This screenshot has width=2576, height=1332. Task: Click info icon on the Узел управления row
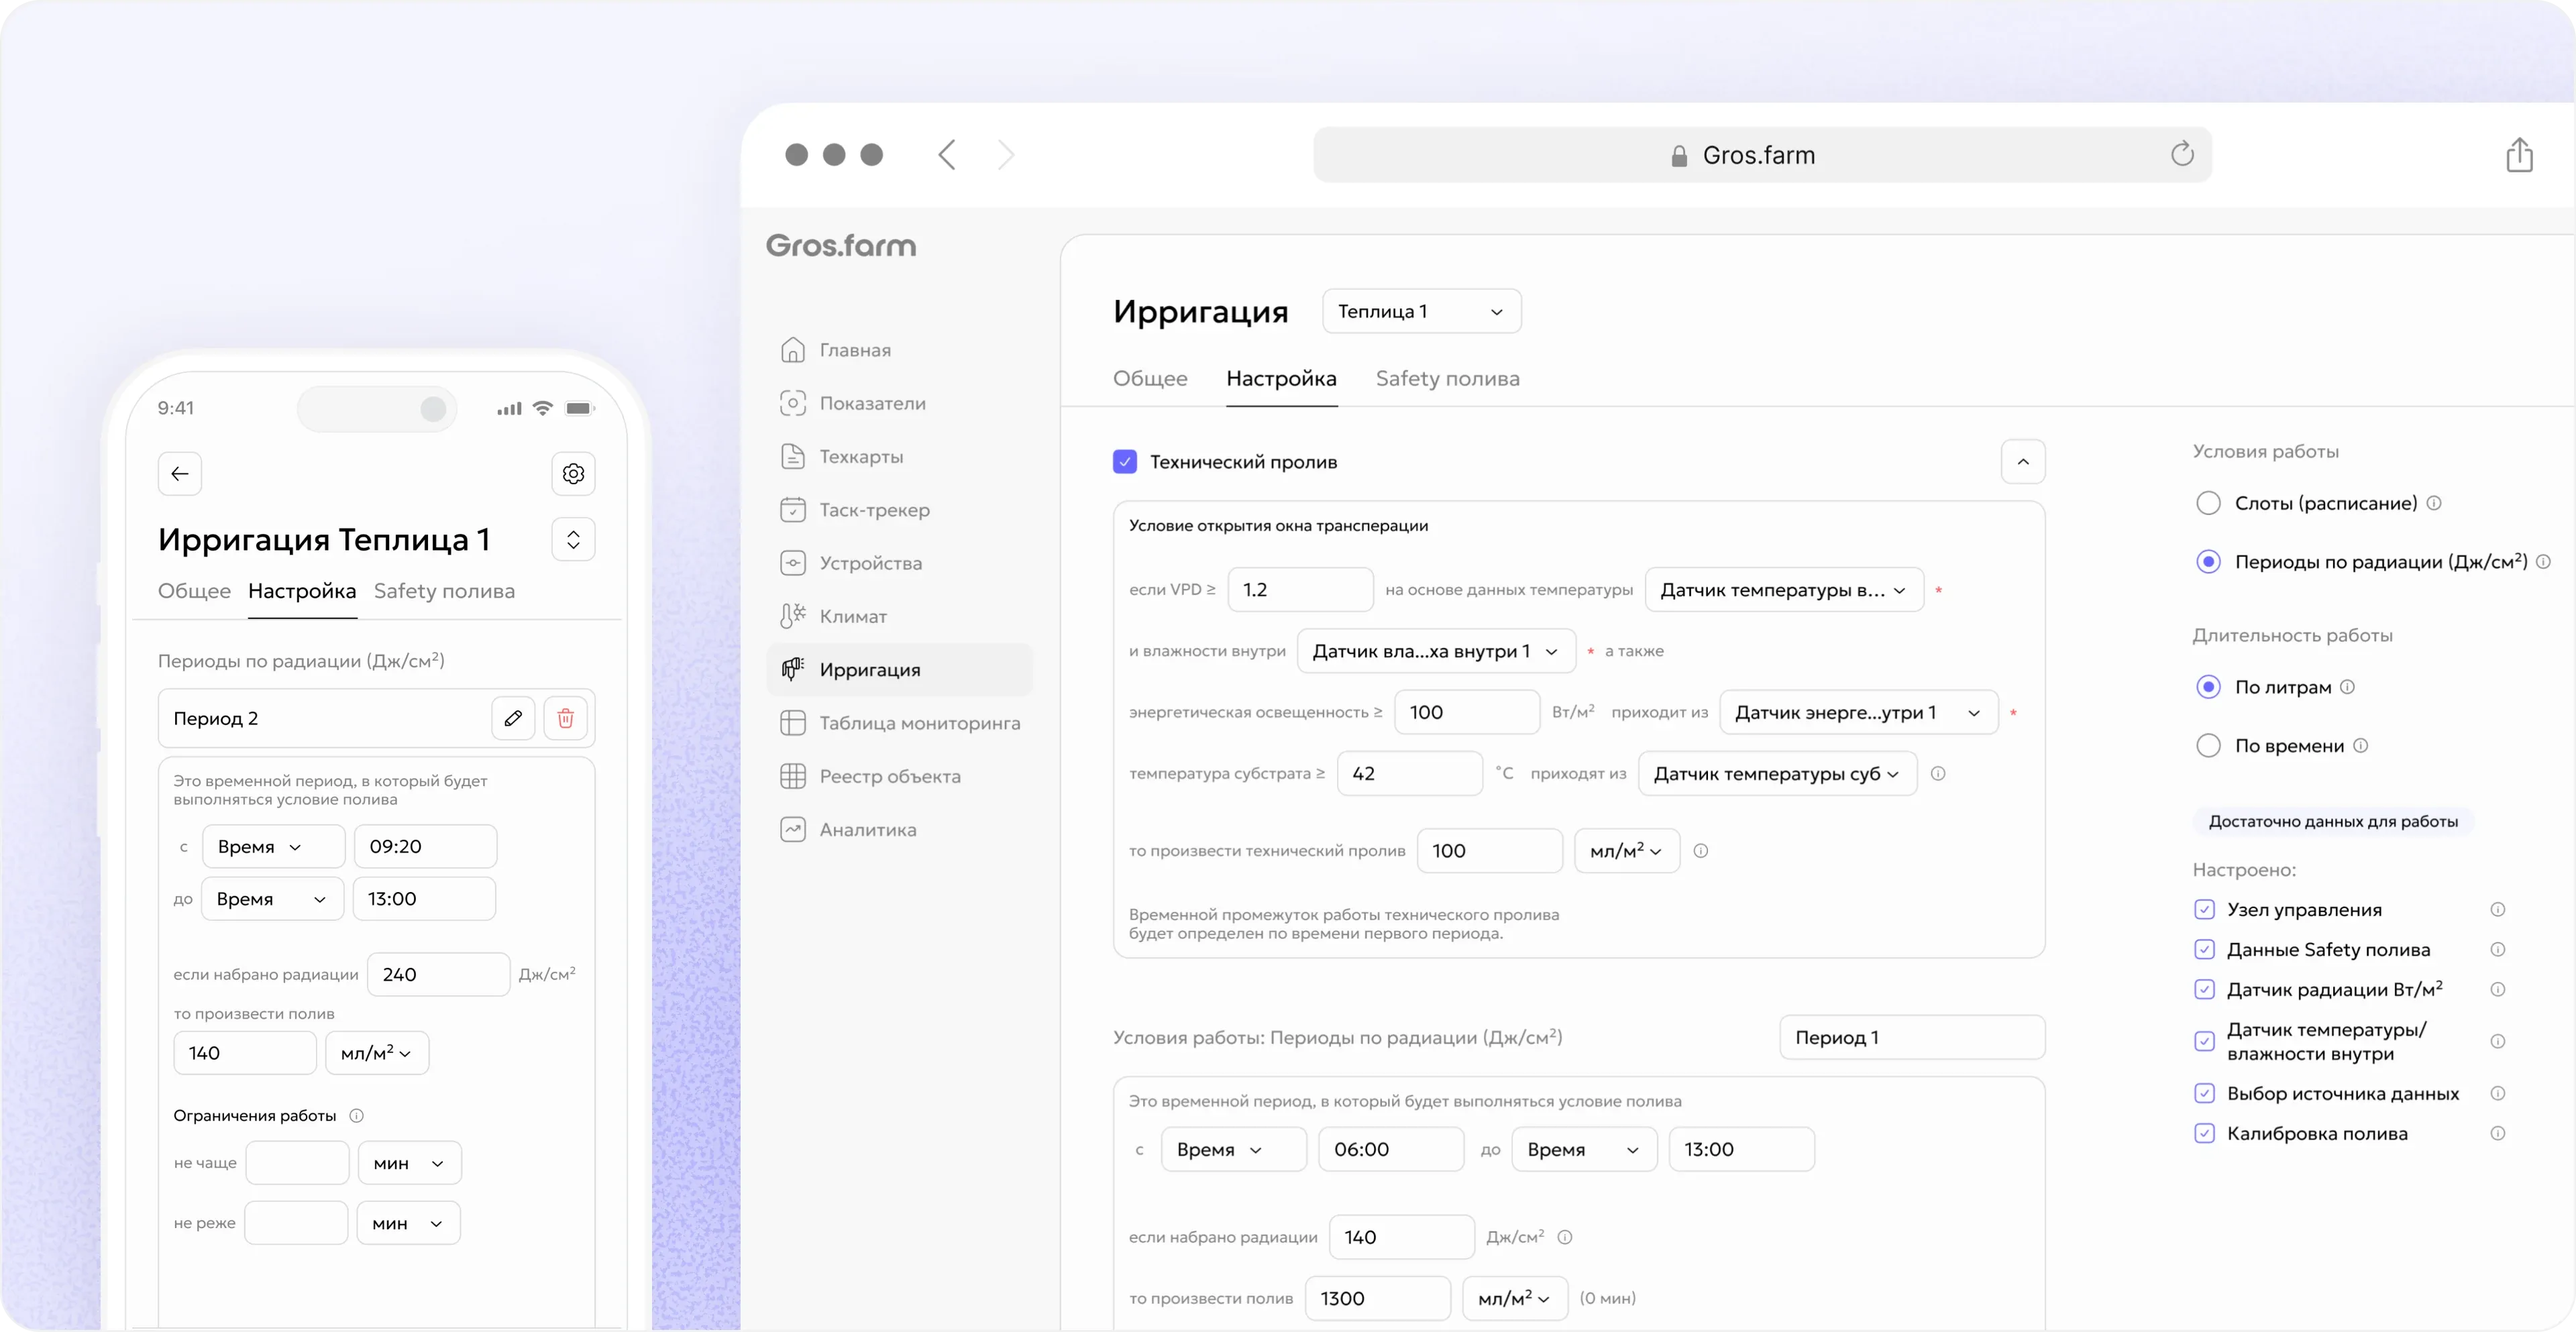tap(2497, 910)
